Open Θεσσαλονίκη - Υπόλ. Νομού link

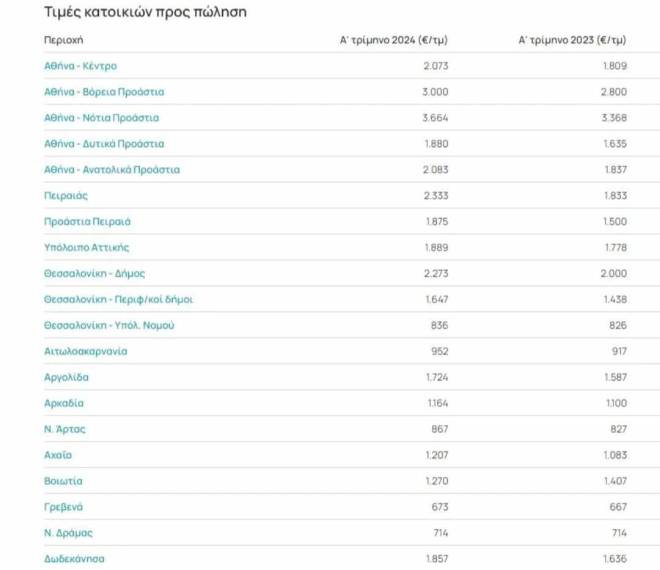(109, 325)
